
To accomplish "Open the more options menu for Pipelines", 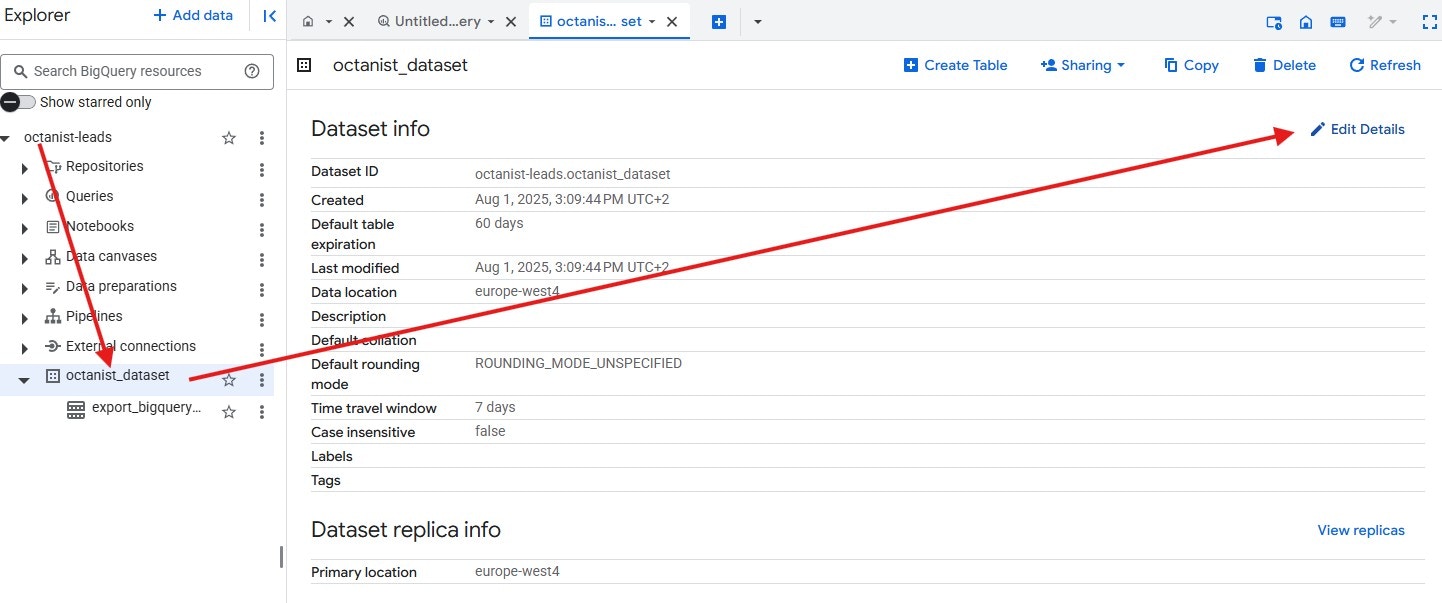I will pyautogui.click(x=262, y=320).
